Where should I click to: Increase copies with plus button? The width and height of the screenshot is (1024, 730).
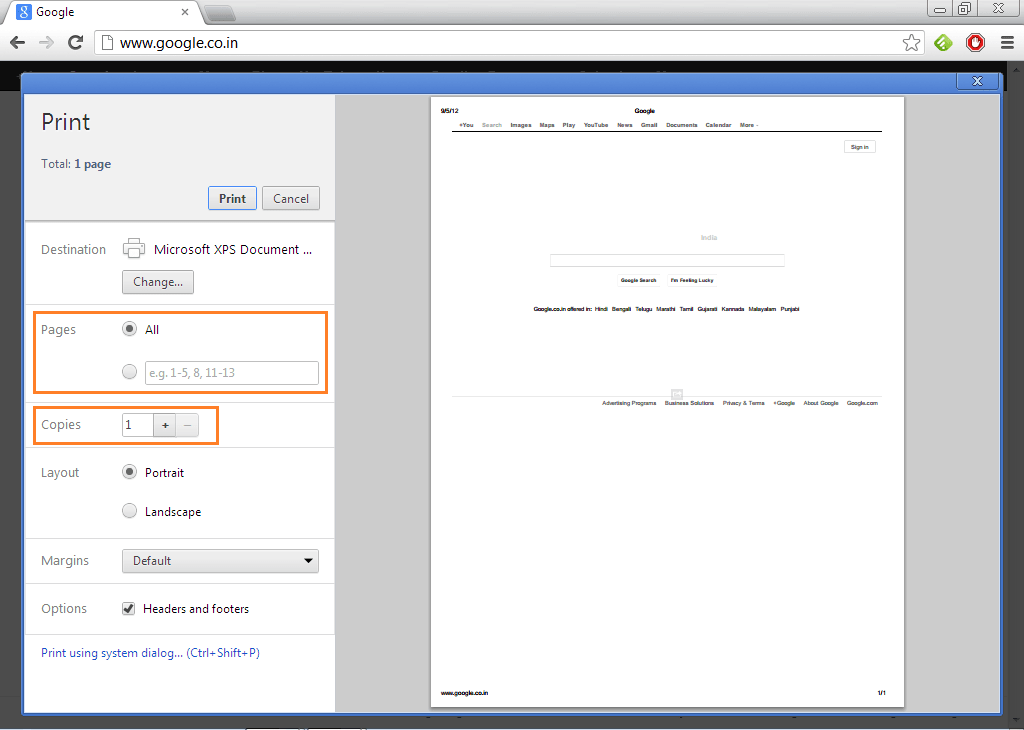165,425
